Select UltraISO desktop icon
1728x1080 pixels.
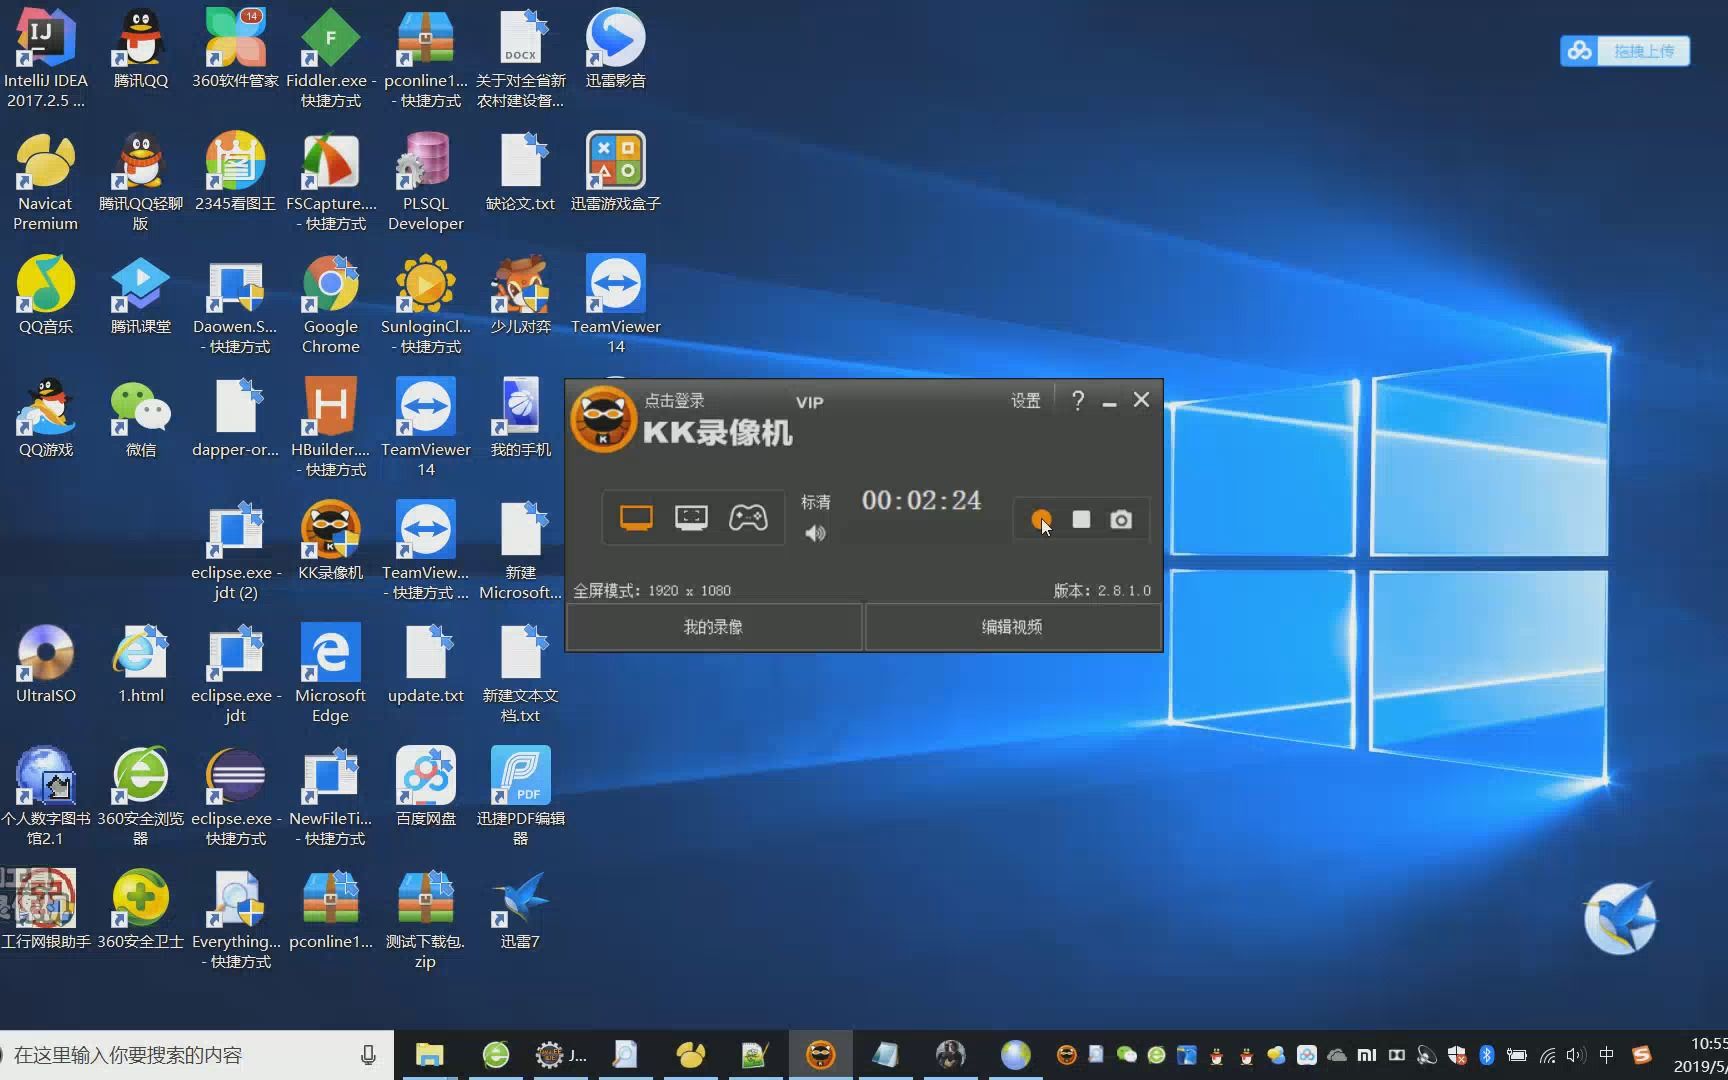(x=45, y=663)
